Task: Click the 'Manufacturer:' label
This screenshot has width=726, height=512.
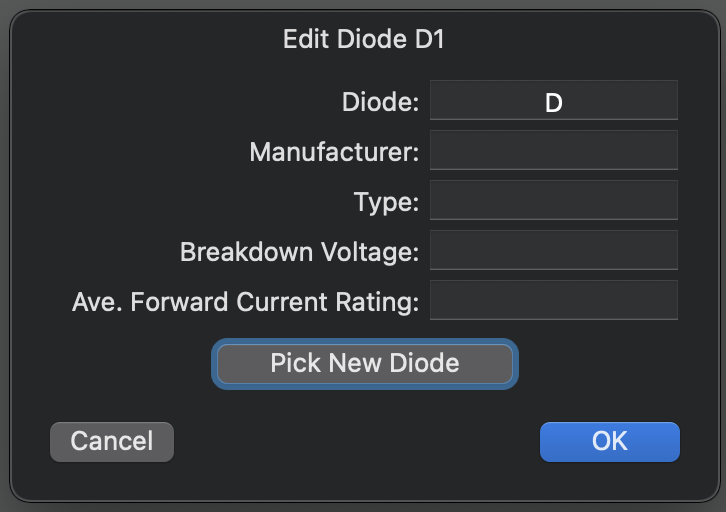Action: pyautogui.click(x=334, y=152)
